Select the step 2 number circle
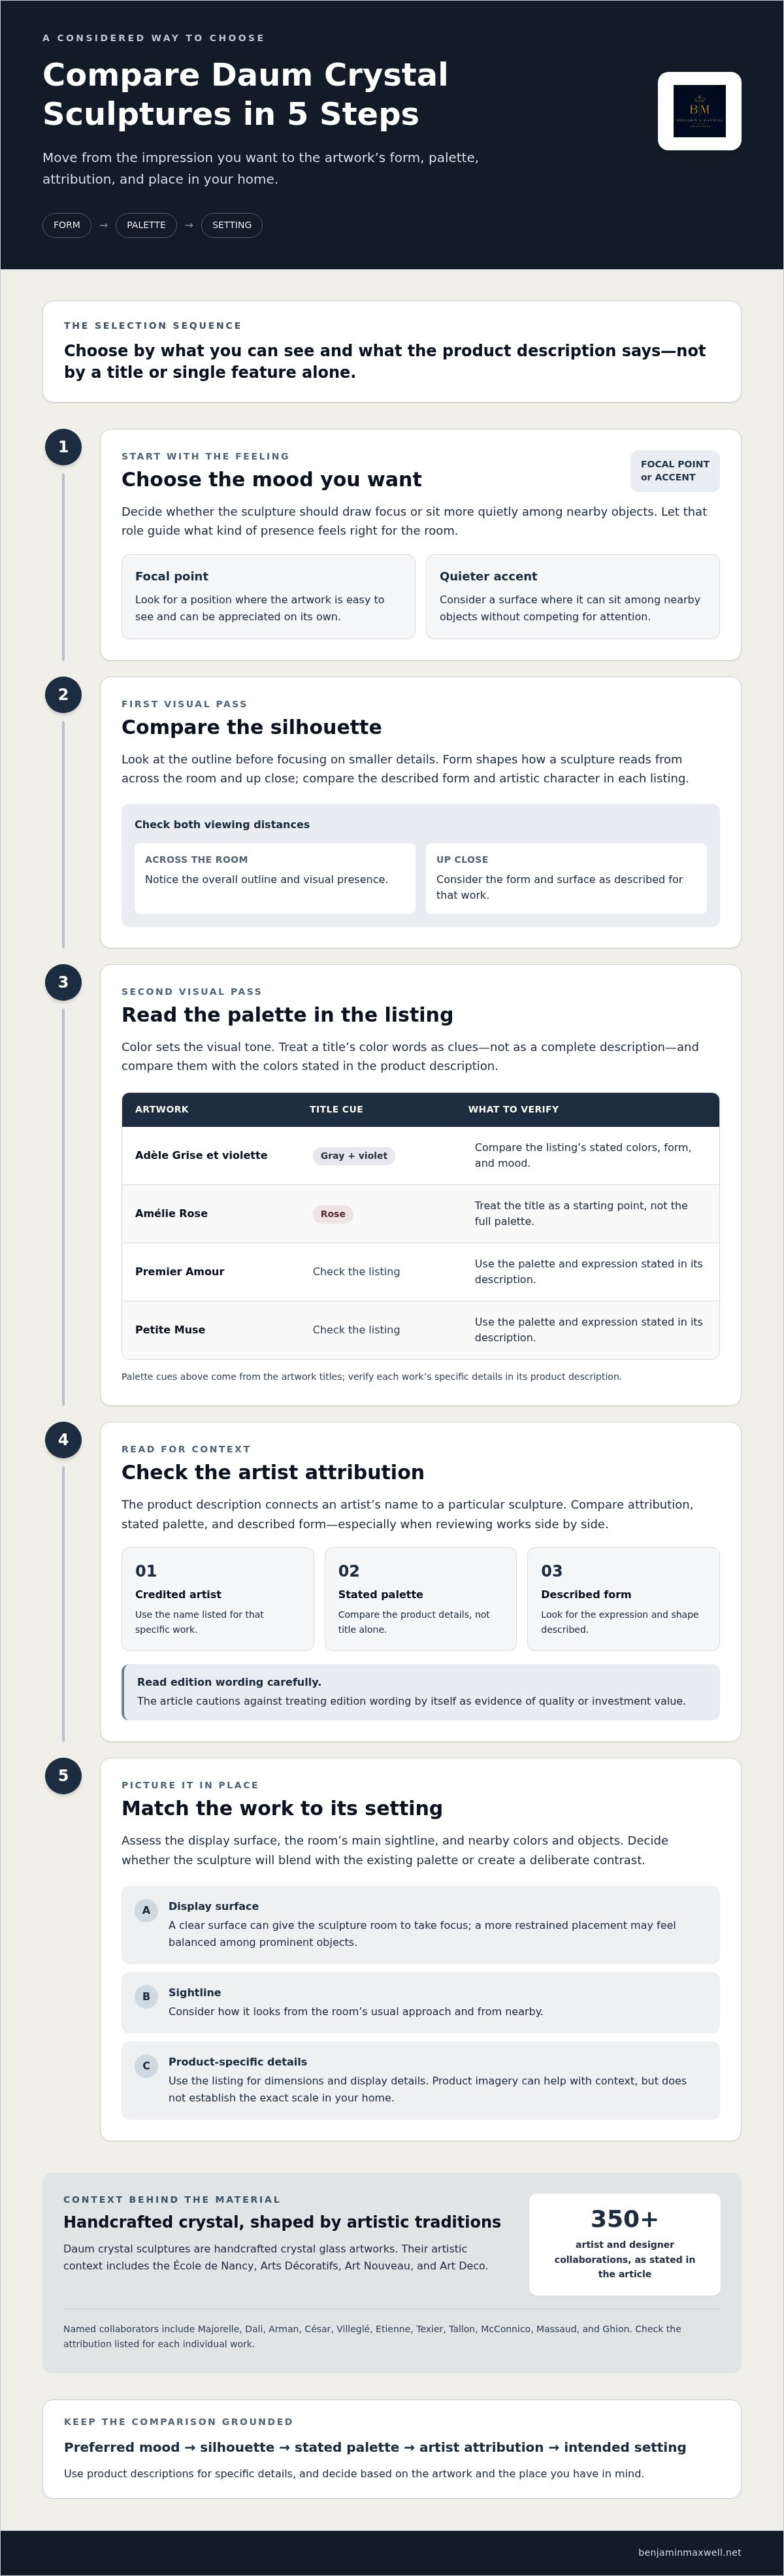Screen dimensions: 784x2576 [63, 695]
